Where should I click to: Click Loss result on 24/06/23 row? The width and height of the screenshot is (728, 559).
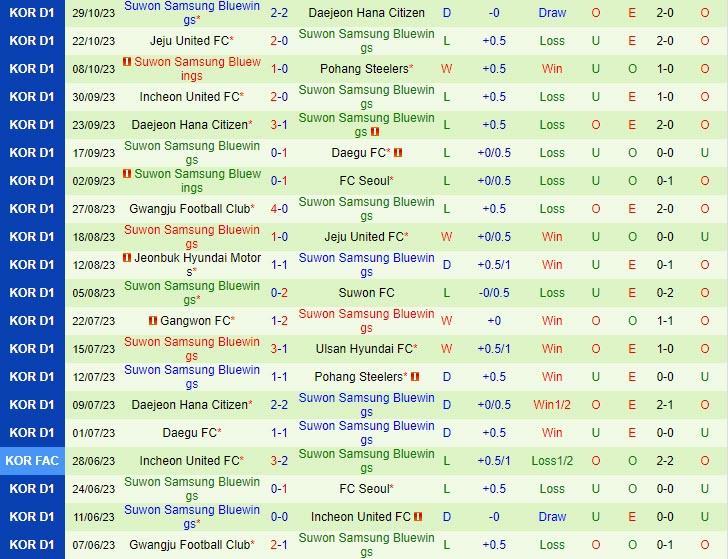tap(552, 489)
